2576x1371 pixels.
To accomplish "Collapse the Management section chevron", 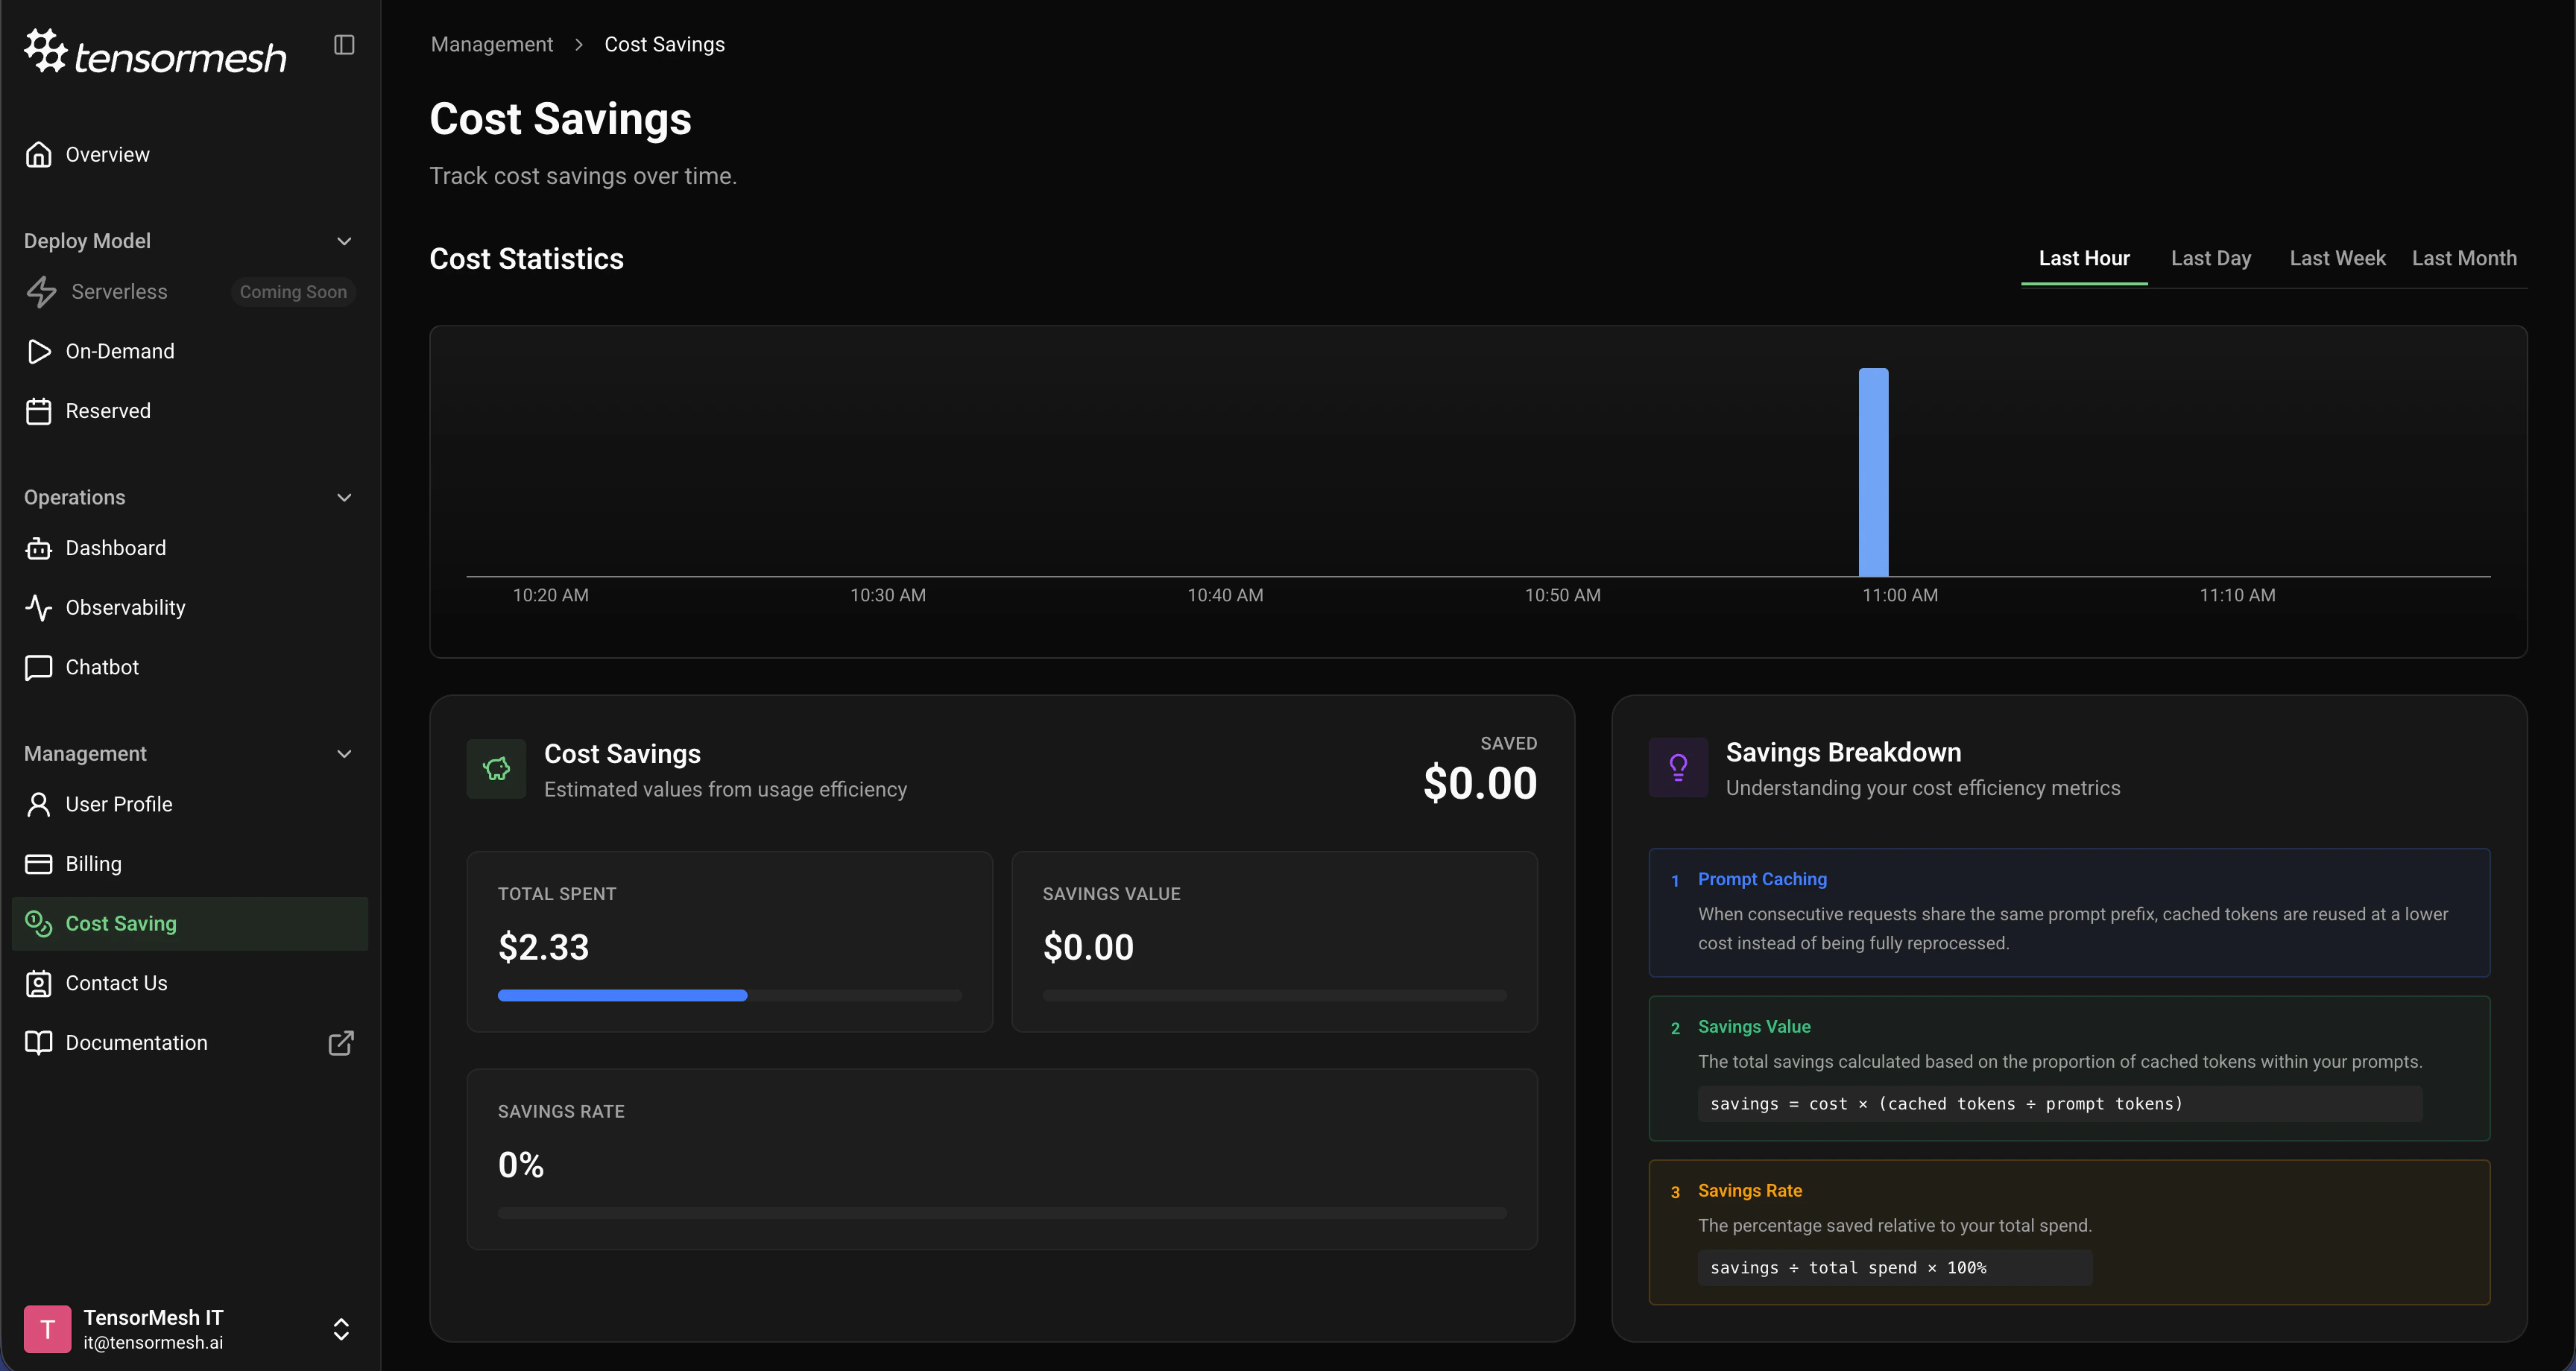I will pos(344,754).
